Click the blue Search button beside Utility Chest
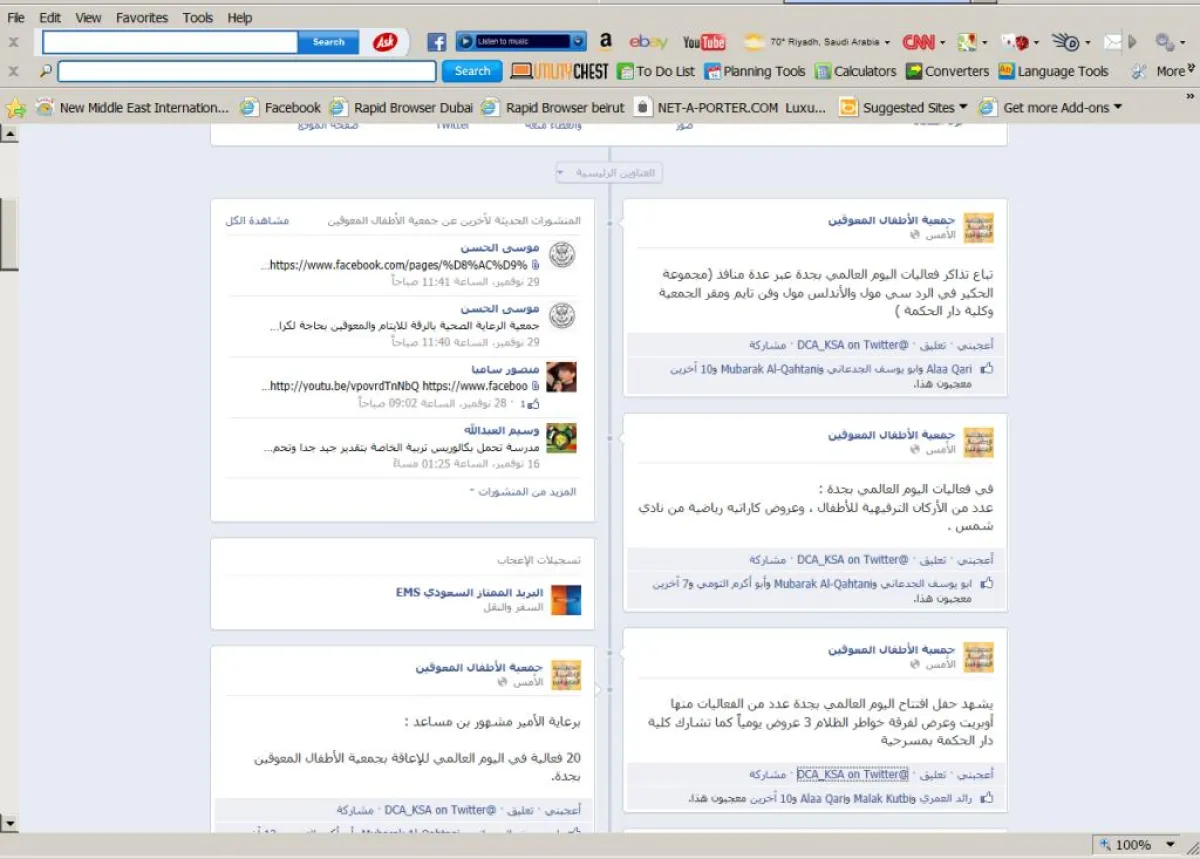The image size is (1200, 859). coord(472,71)
